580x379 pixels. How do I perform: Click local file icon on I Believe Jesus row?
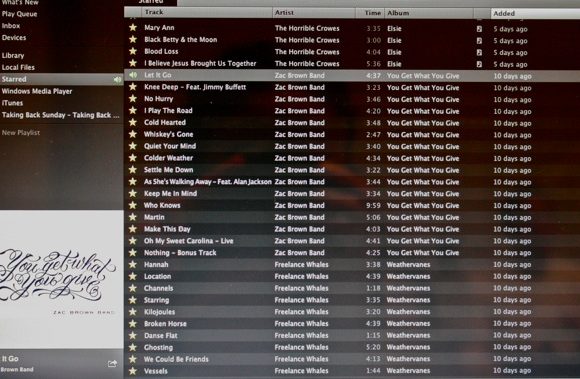[x=479, y=64]
